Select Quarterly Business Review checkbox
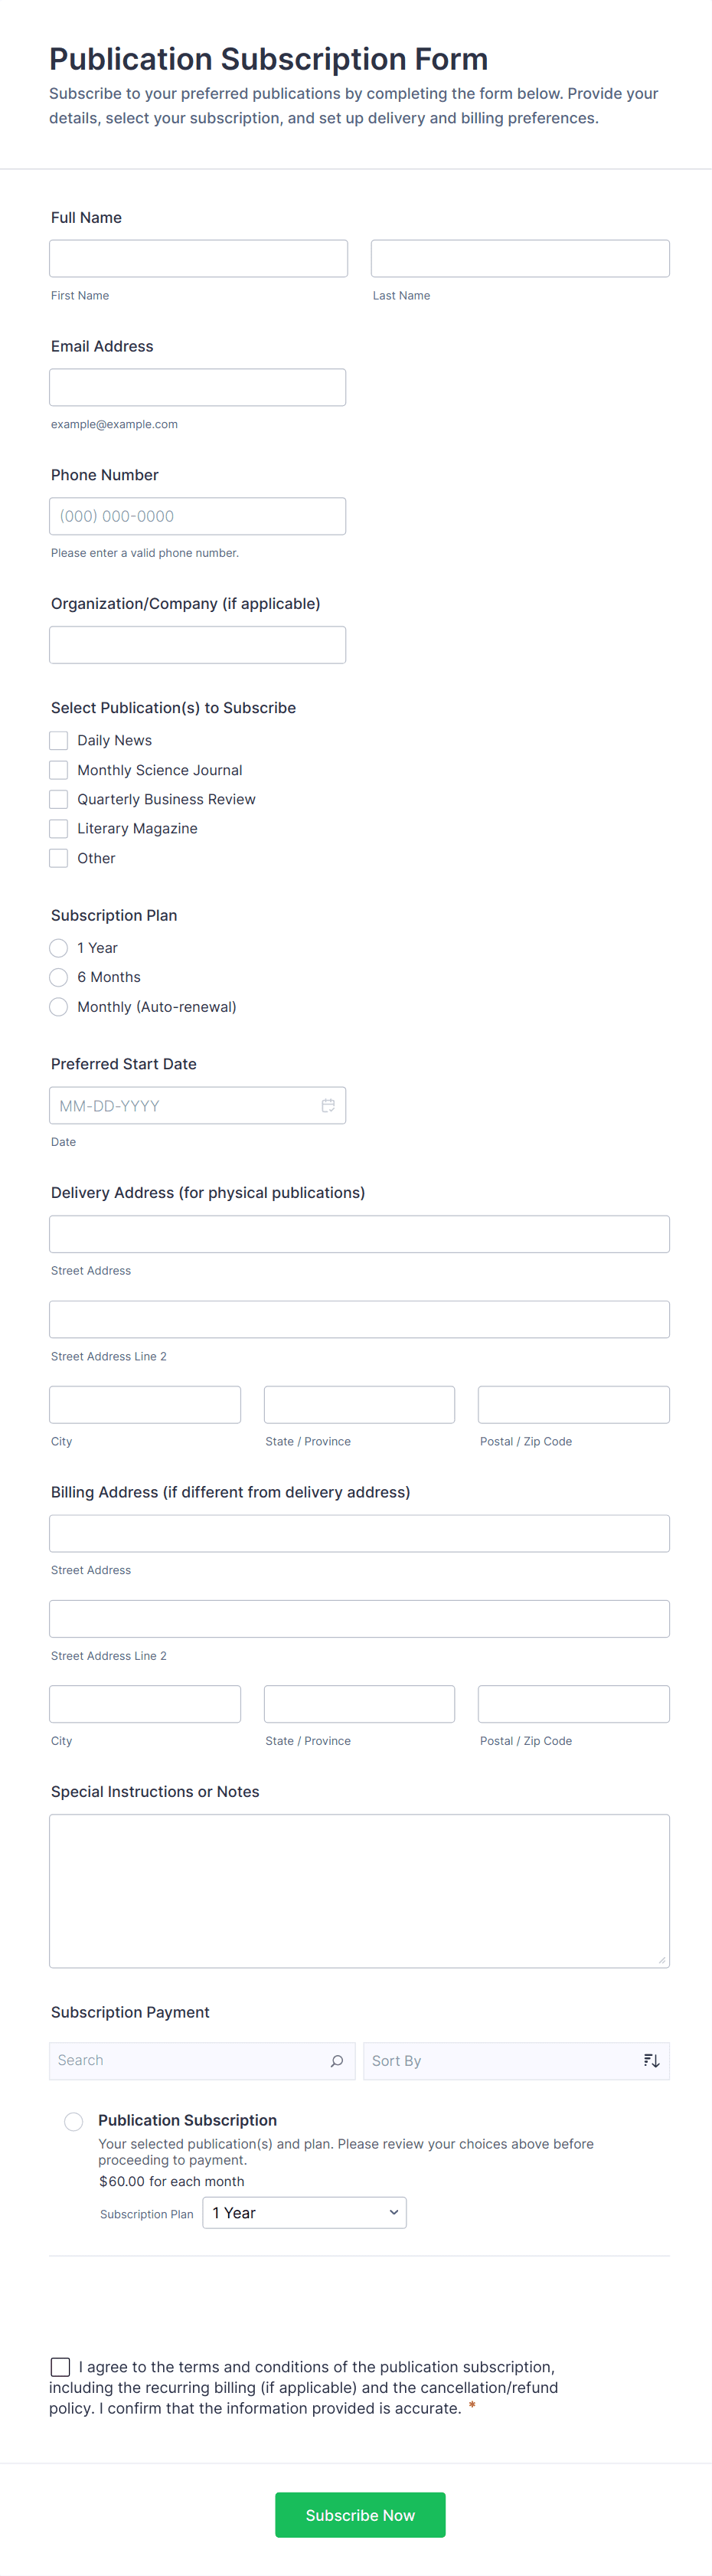Viewport: 712px width, 2576px height. click(x=59, y=799)
